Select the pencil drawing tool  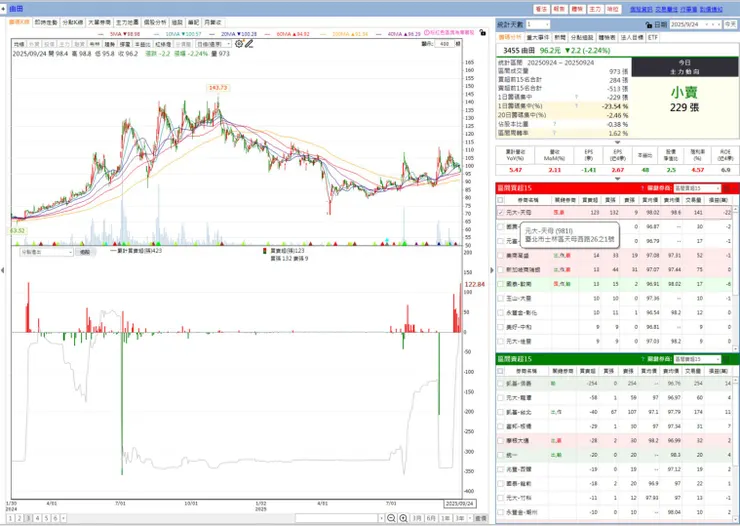click(x=249, y=44)
